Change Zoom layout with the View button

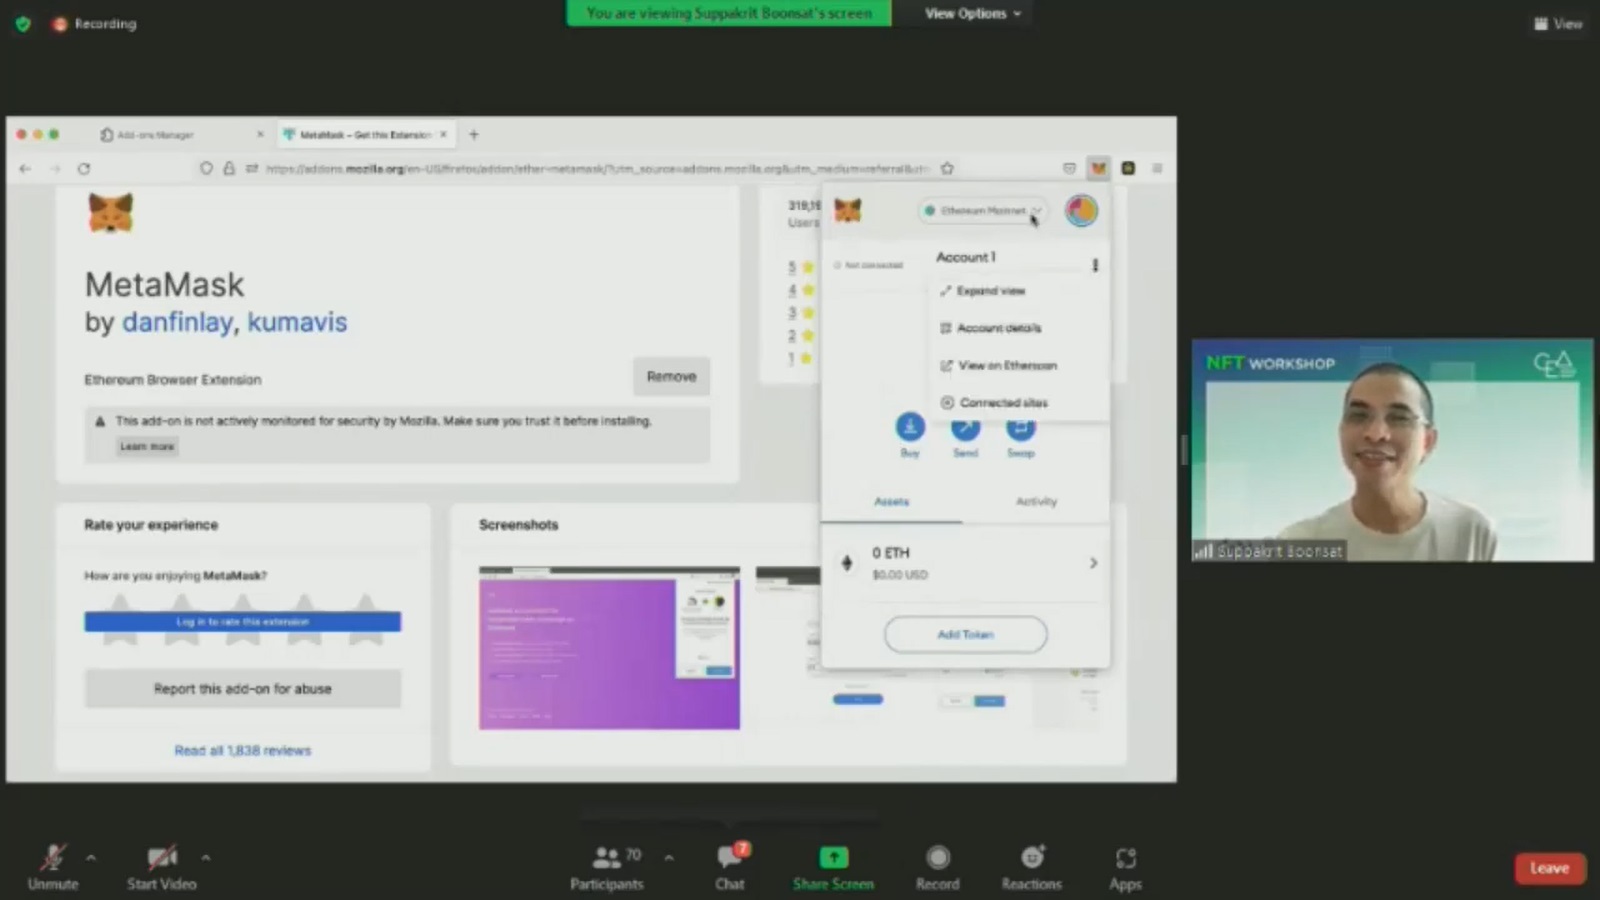[1558, 23]
